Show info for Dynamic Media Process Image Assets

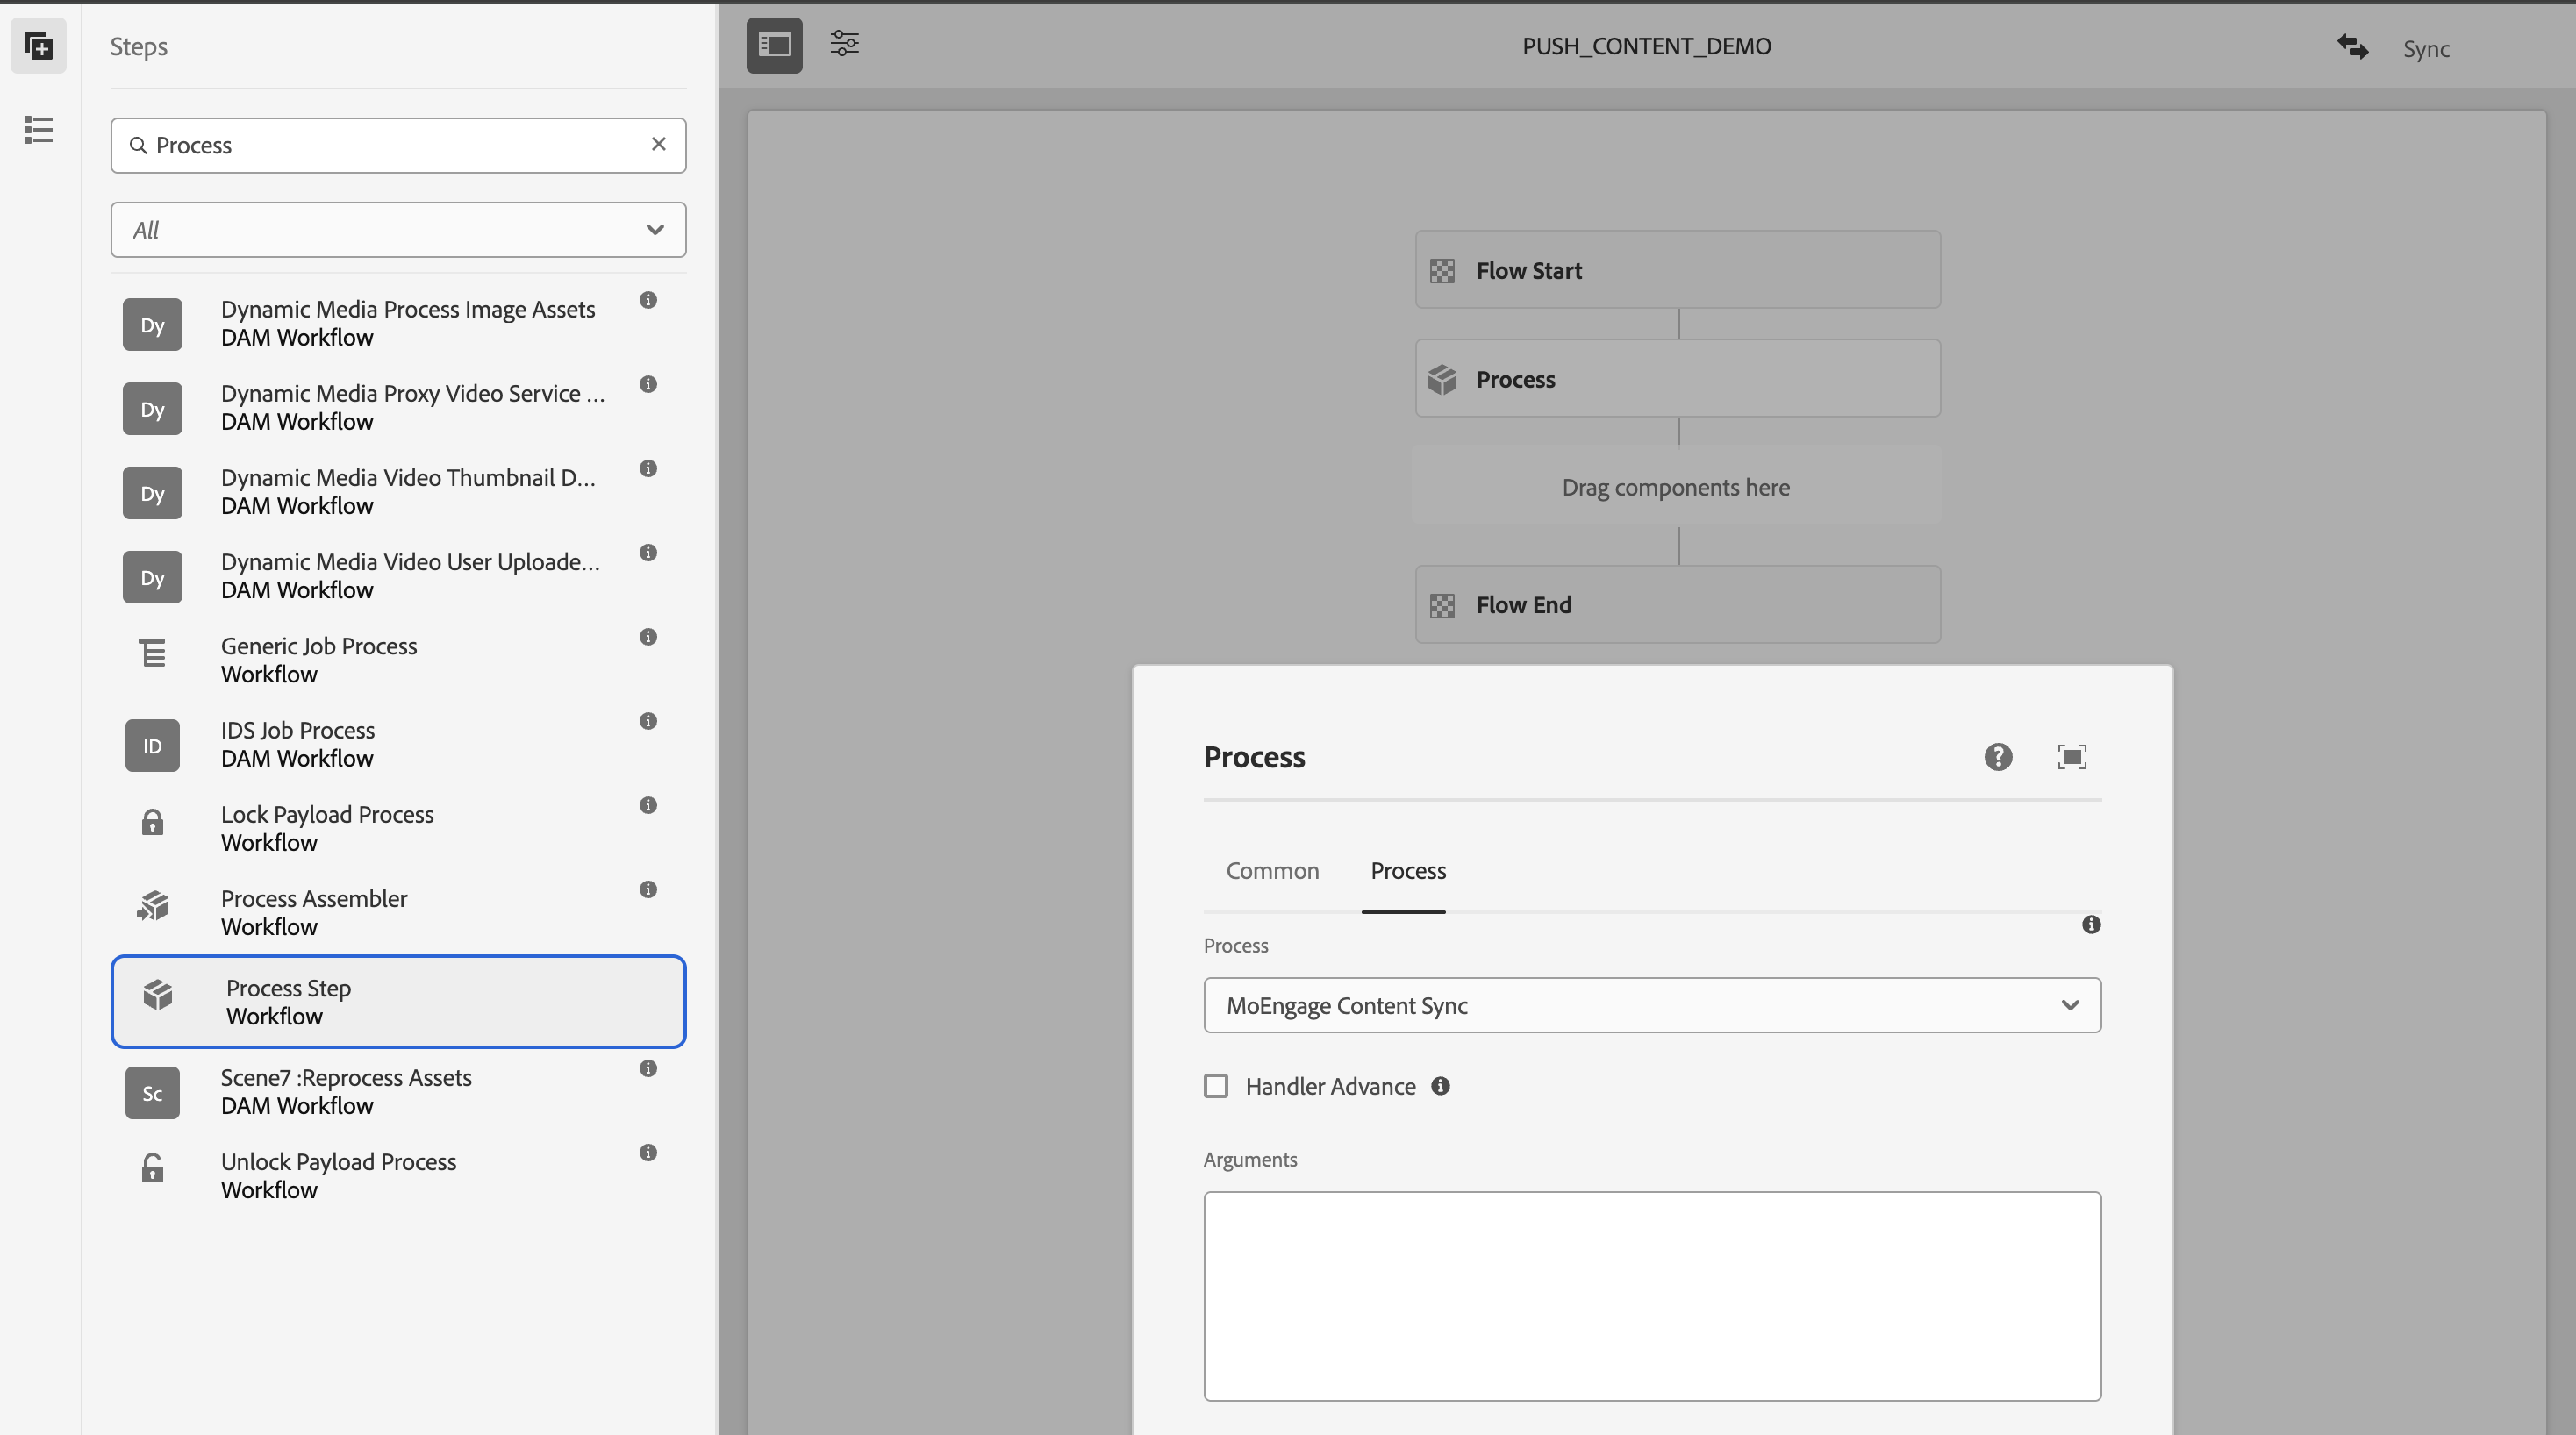[648, 300]
